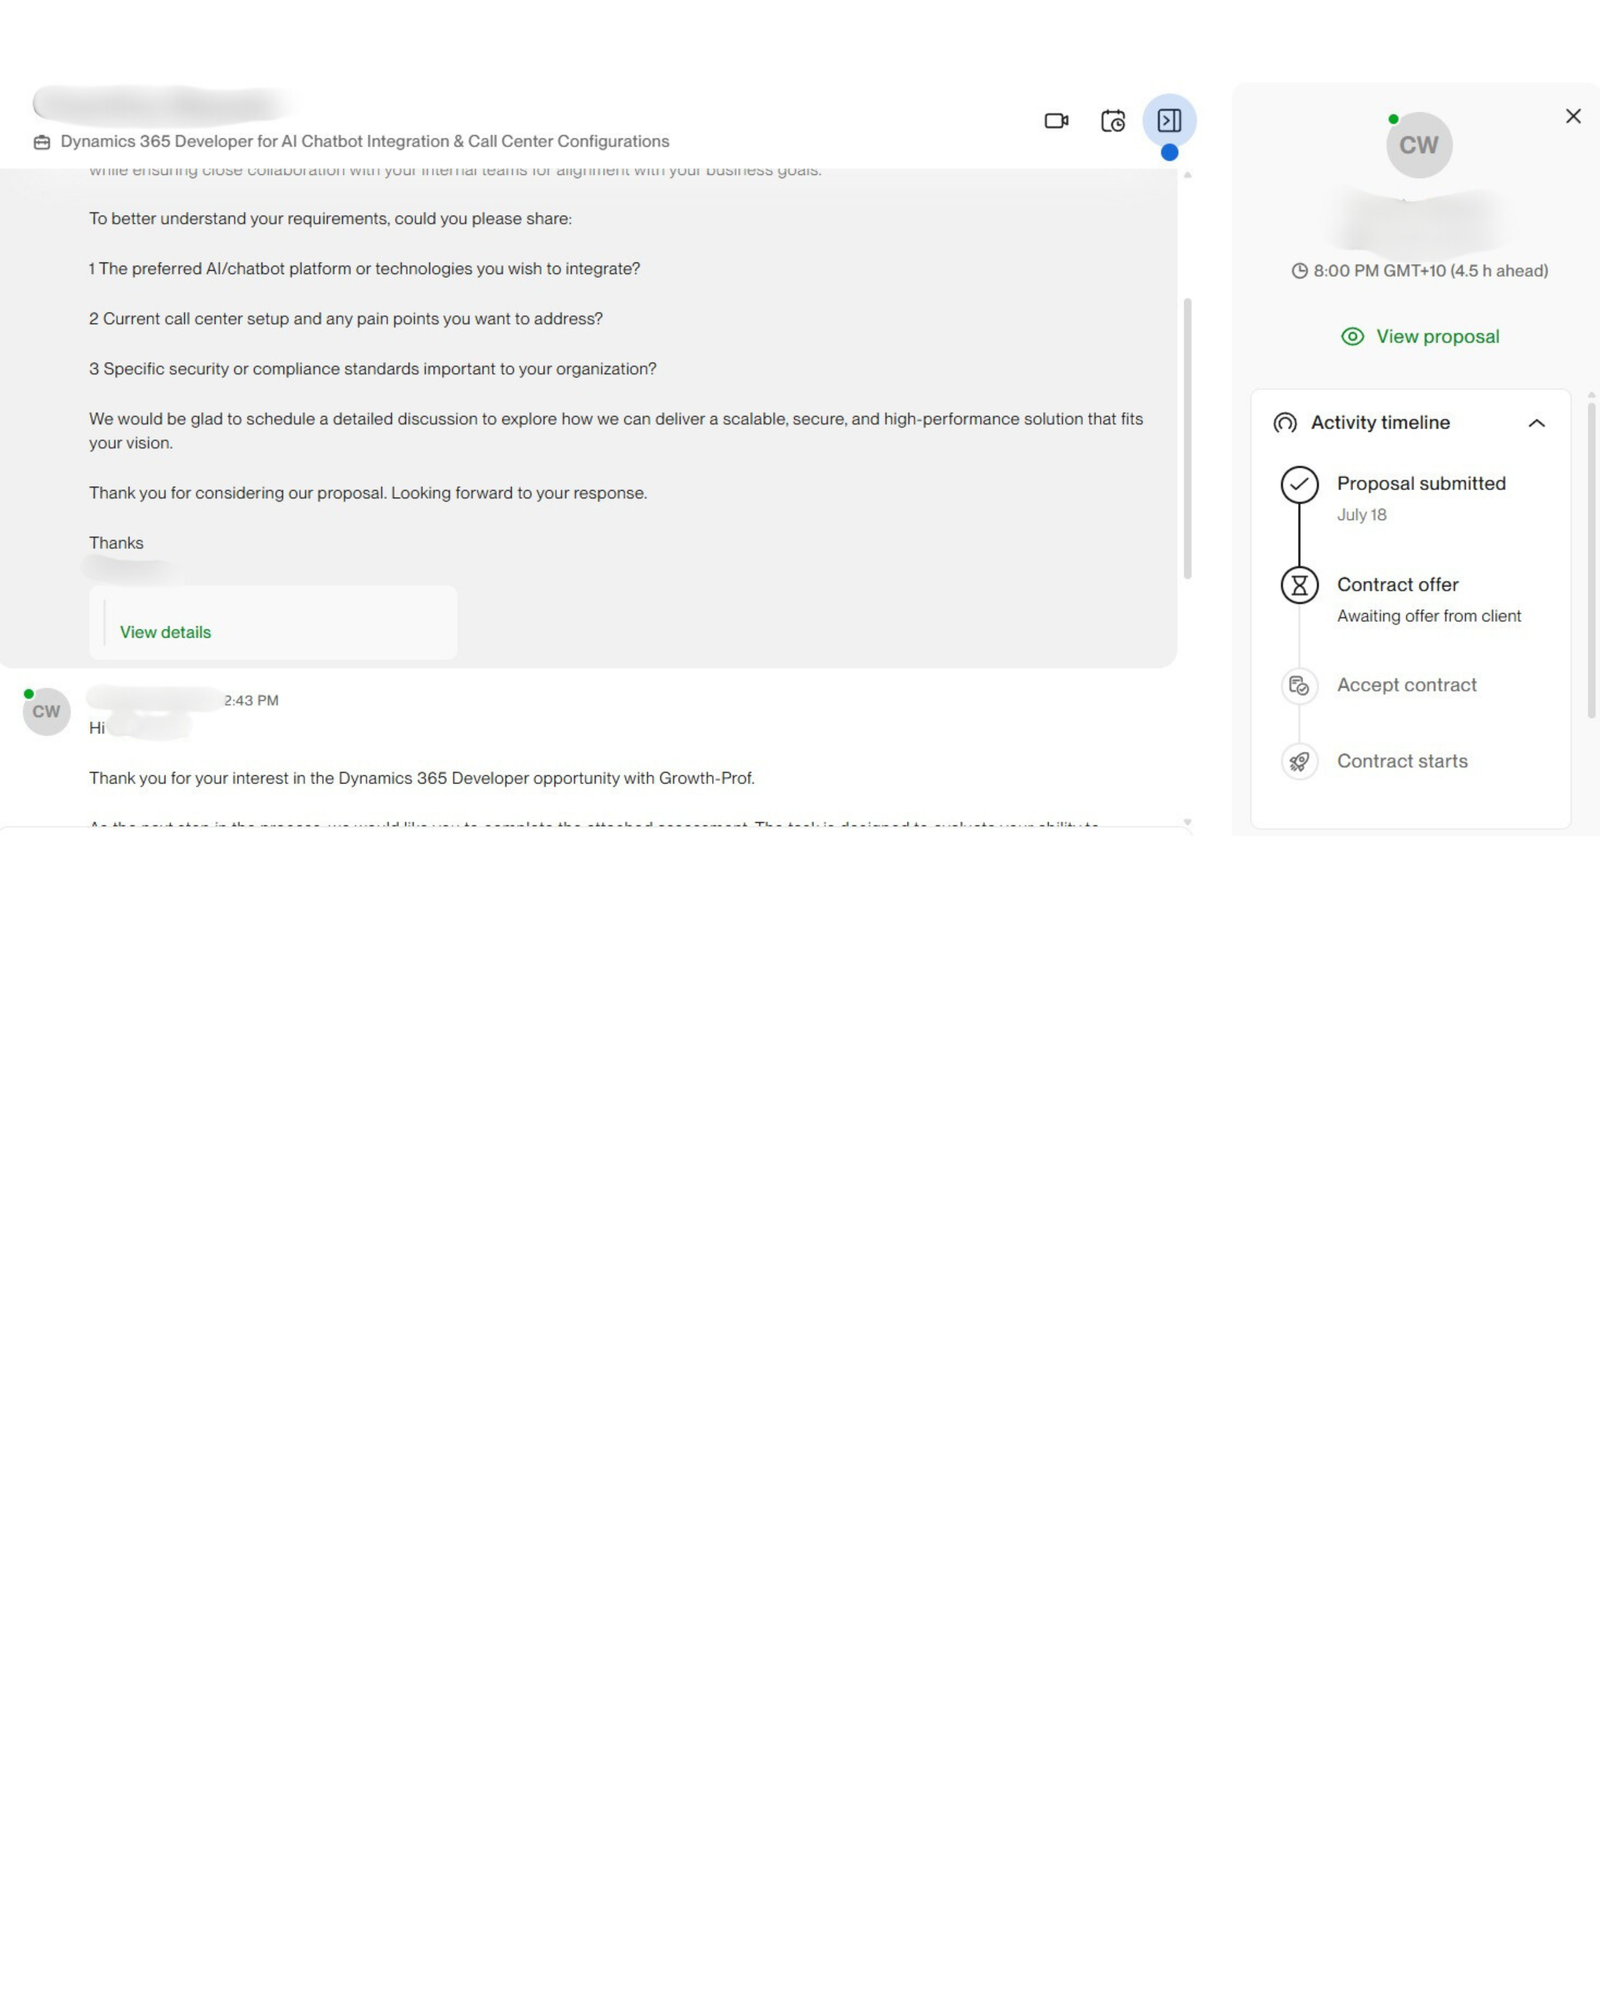
Task: Select the Proposal submitted checkmark marker
Action: 1299,485
